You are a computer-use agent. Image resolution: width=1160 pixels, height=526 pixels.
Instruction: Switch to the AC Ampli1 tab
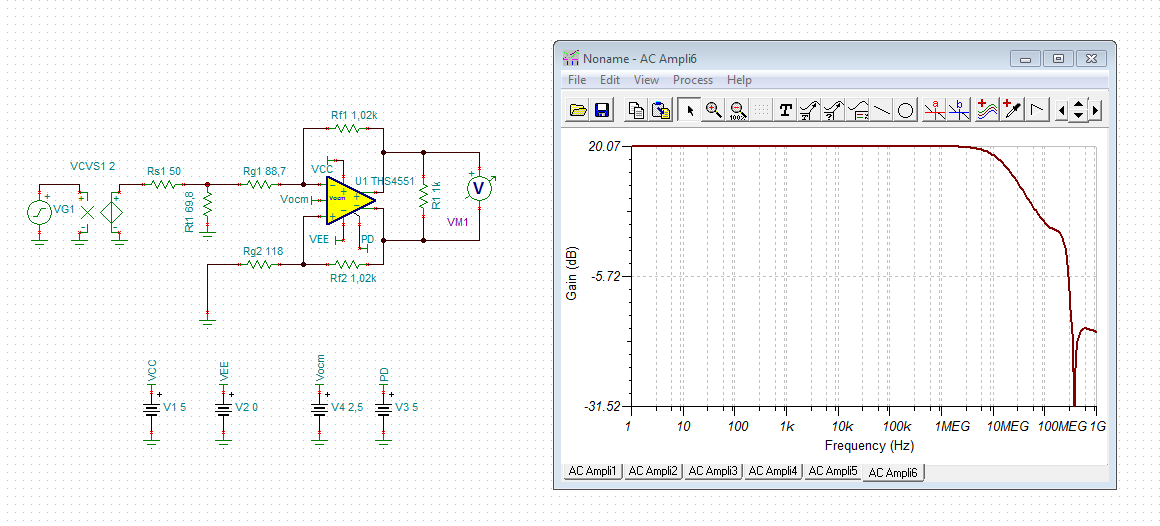pyautogui.click(x=592, y=471)
